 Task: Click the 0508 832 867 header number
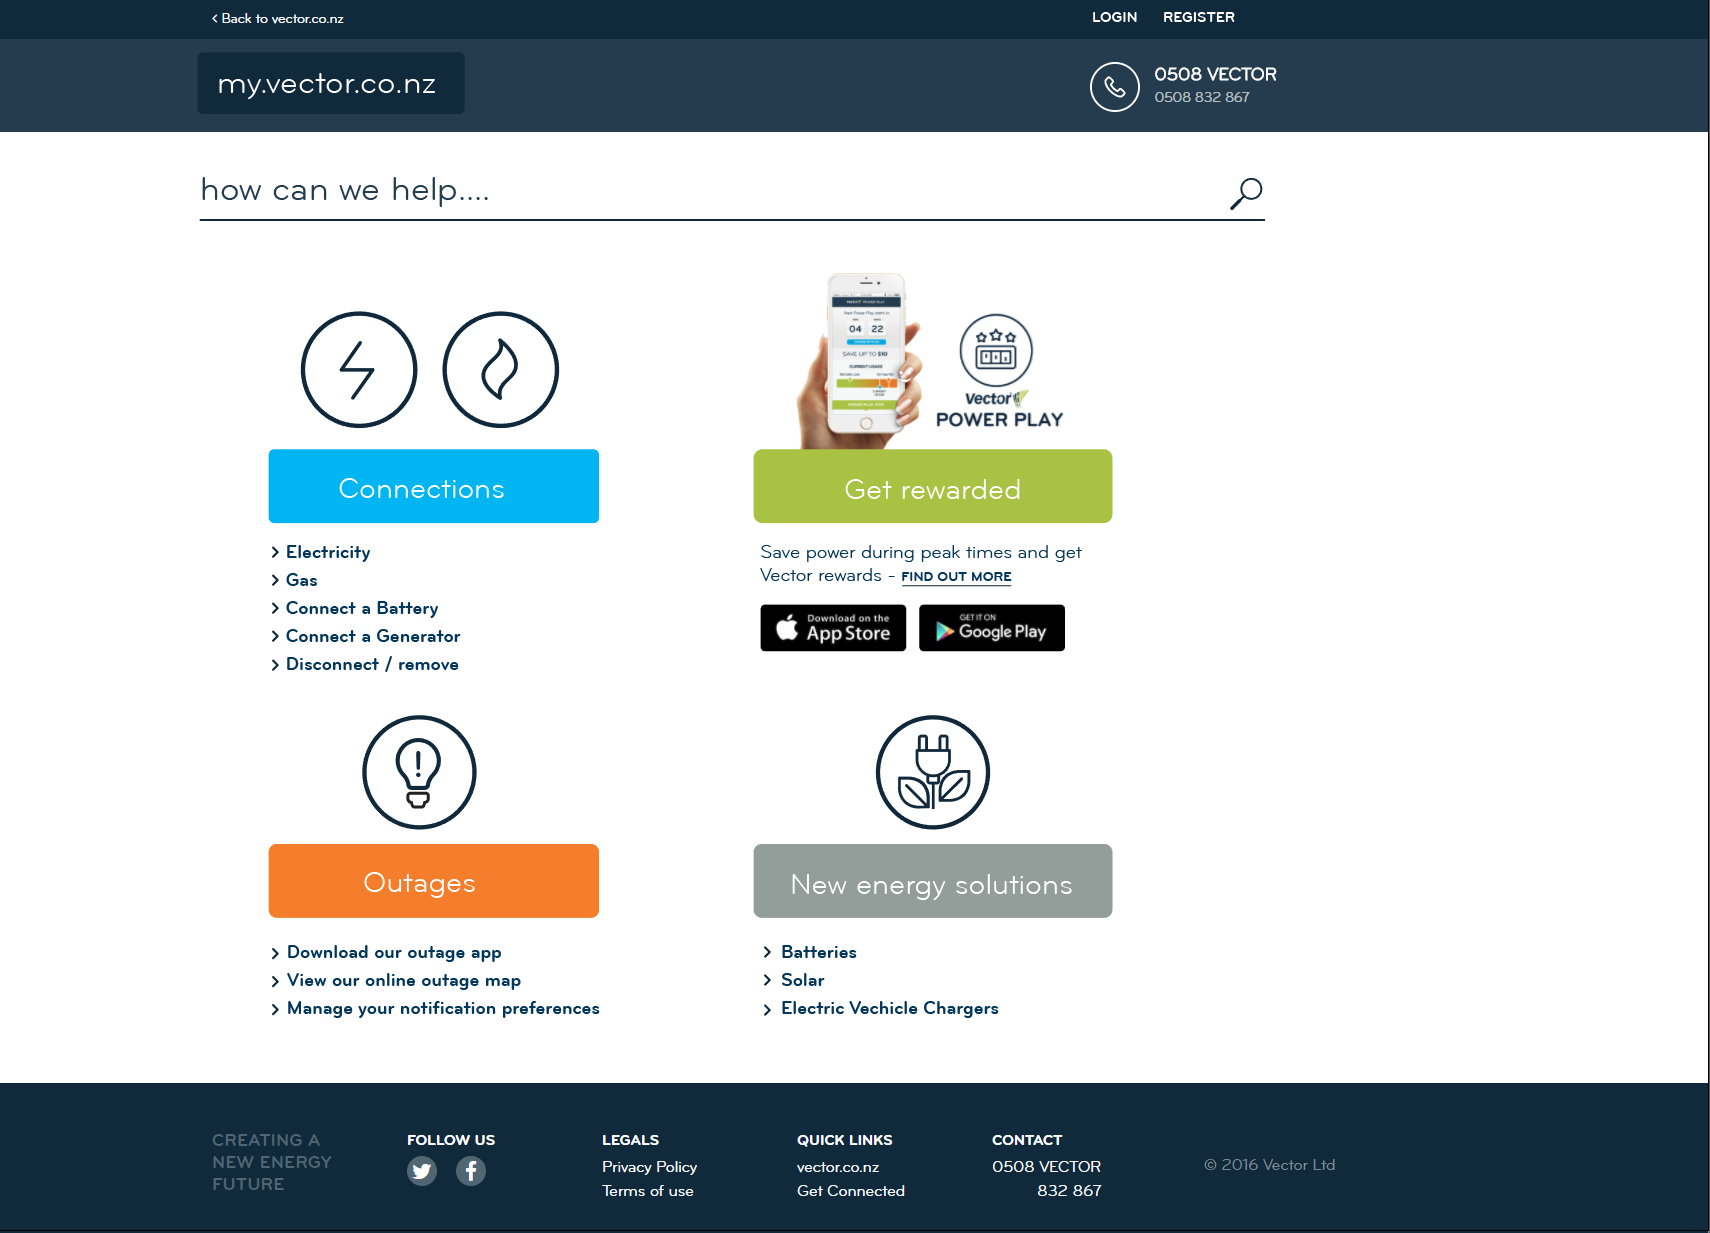pyautogui.click(x=1202, y=97)
